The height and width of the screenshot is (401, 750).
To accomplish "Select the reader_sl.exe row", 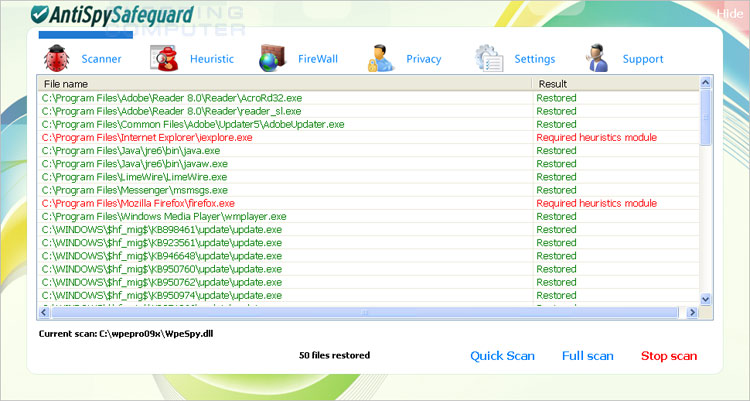I will point(368,111).
